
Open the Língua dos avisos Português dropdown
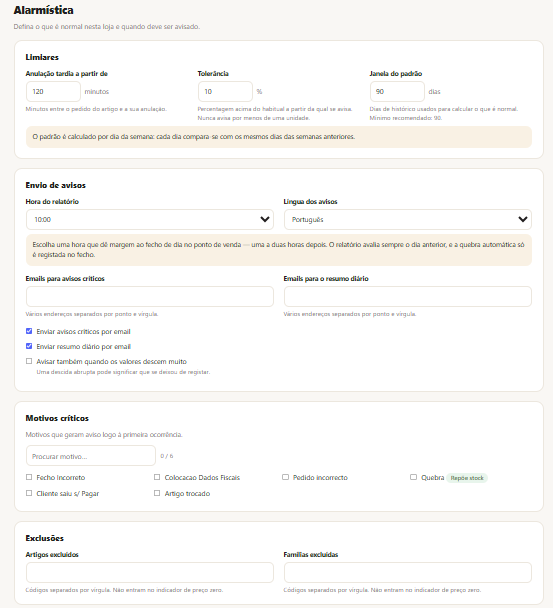click(x=408, y=219)
